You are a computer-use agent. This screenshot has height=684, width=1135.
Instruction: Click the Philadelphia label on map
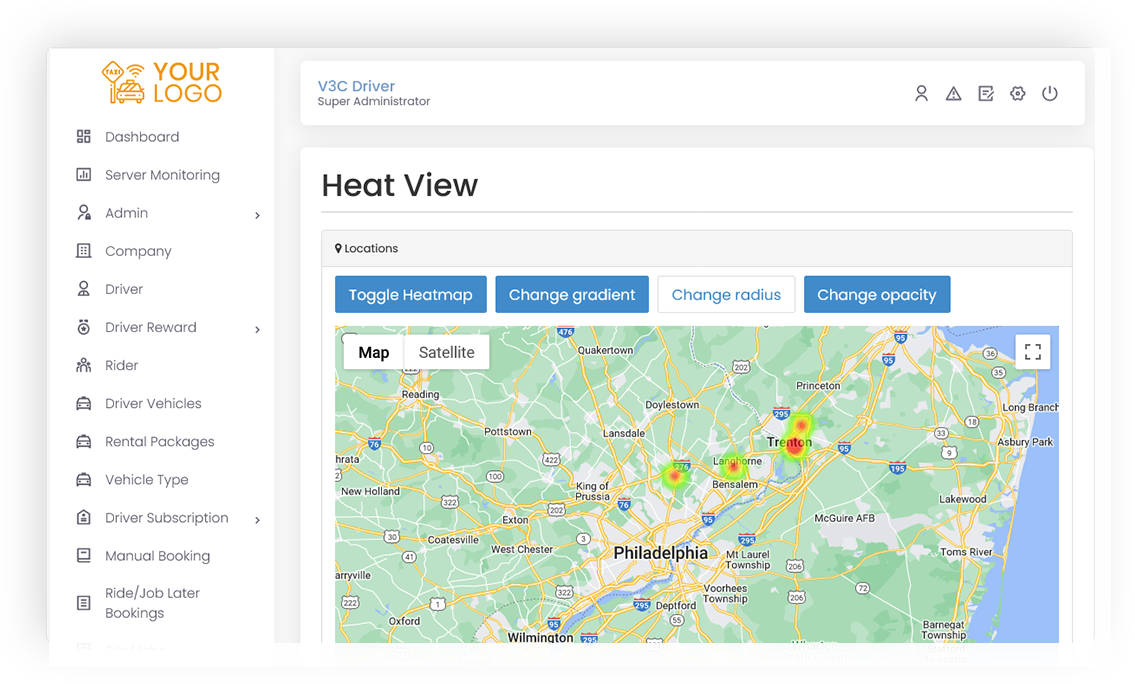(661, 553)
